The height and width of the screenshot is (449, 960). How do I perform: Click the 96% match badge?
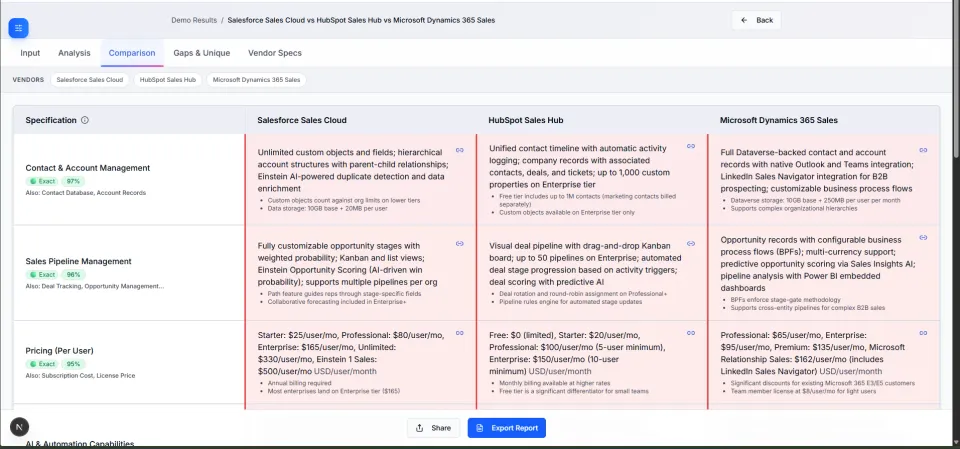(x=73, y=274)
